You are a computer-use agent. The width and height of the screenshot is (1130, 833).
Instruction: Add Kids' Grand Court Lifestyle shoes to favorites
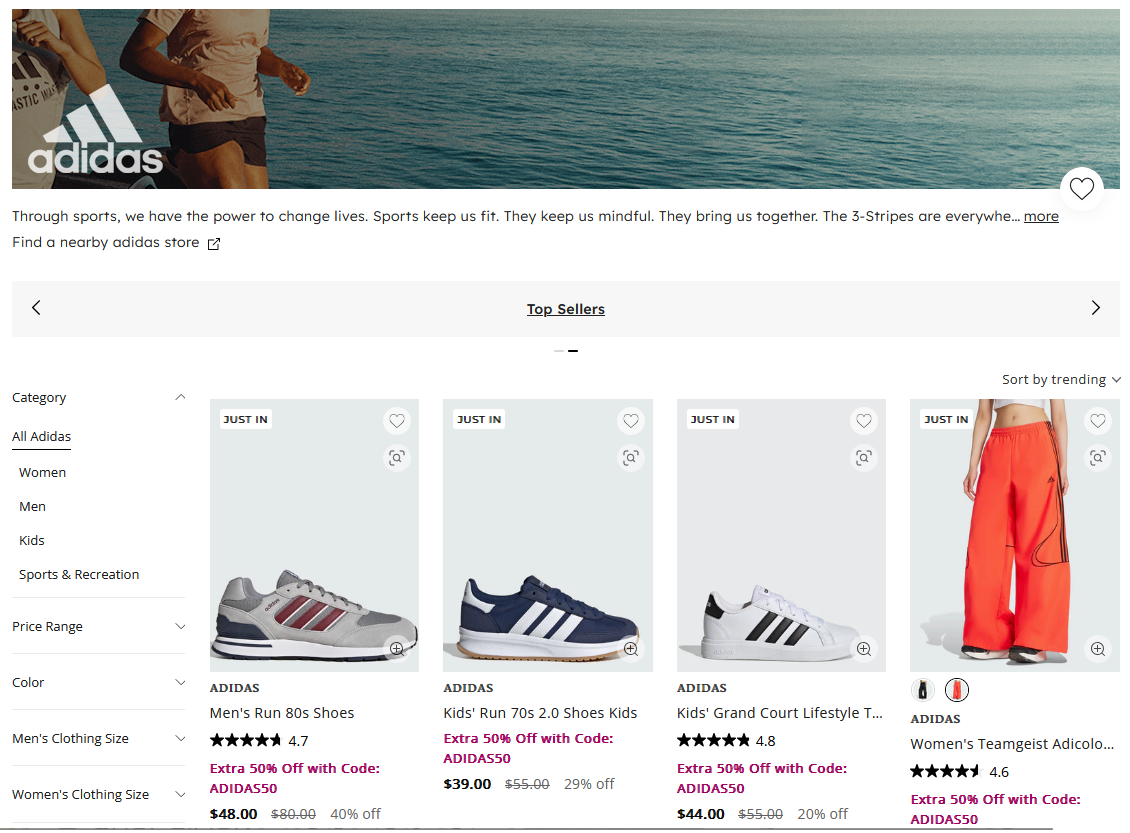point(864,420)
